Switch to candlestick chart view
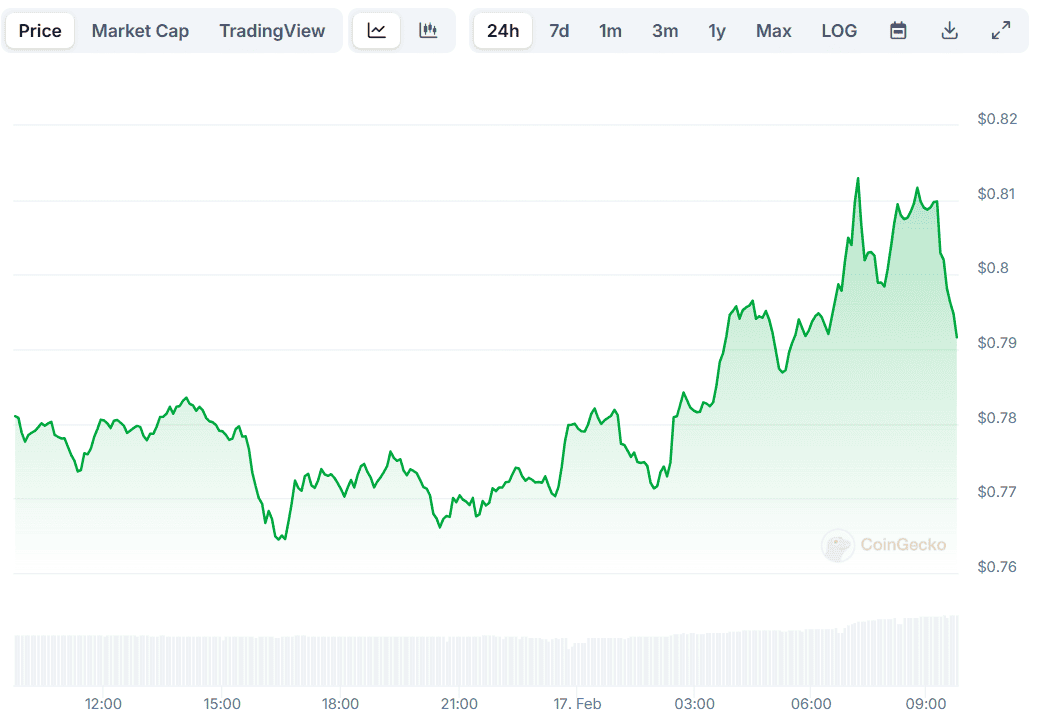Screen dimensions: 1038x723 (429, 31)
